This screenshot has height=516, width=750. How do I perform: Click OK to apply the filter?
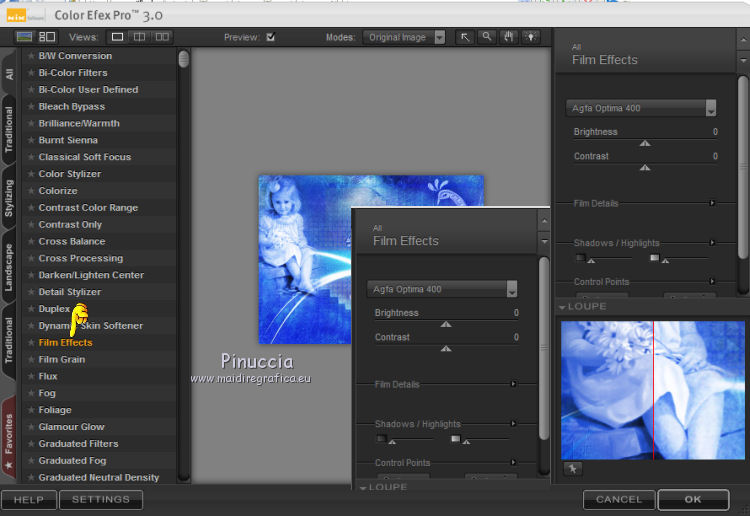693,500
